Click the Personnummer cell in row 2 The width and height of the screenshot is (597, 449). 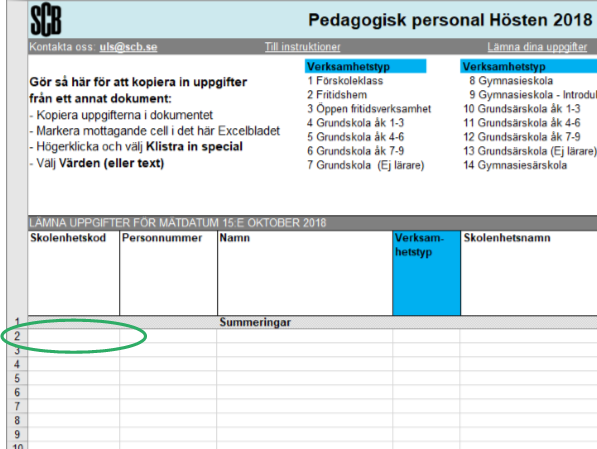click(168, 336)
